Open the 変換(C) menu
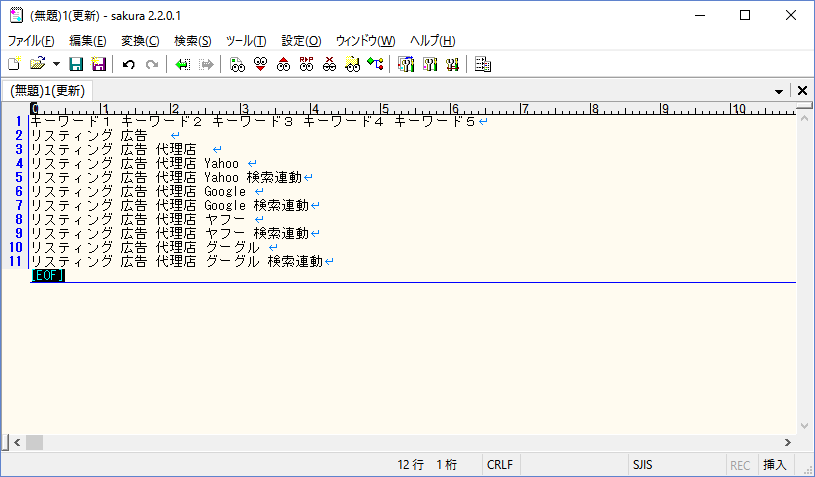 (140, 41)
